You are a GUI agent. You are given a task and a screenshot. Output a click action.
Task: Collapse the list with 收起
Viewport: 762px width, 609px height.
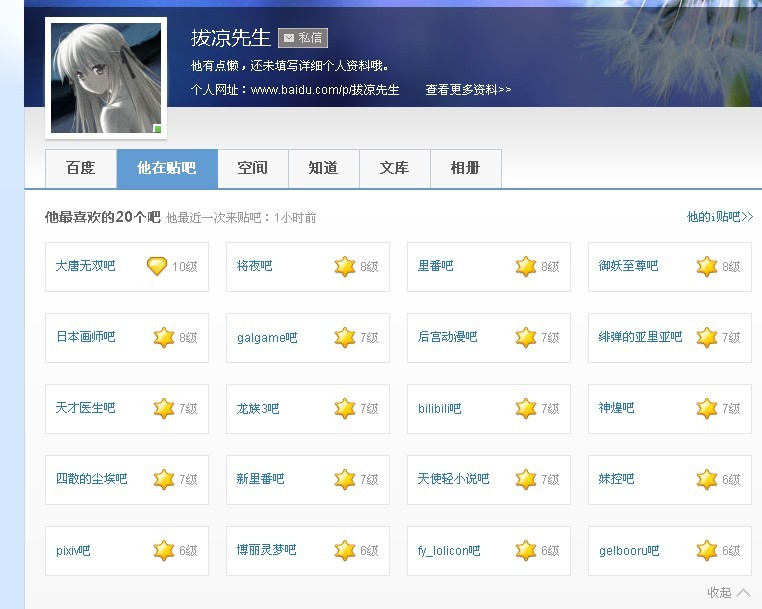click(x=728, y=592)
